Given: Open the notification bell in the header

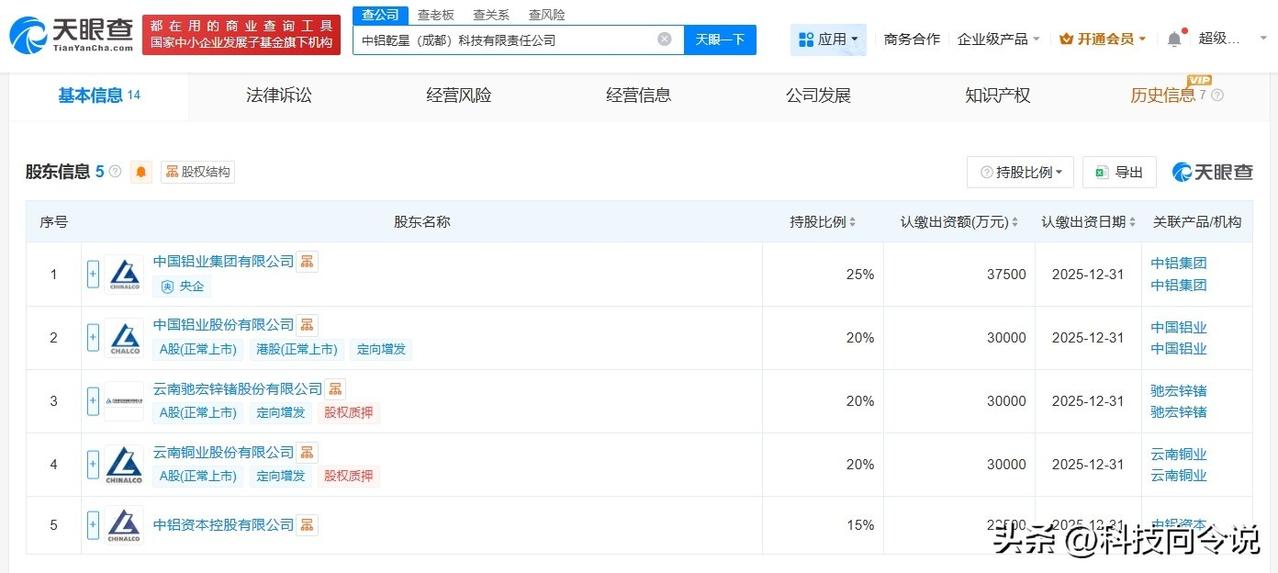Looking at the screenshot, I should (x=1174, y=39).
